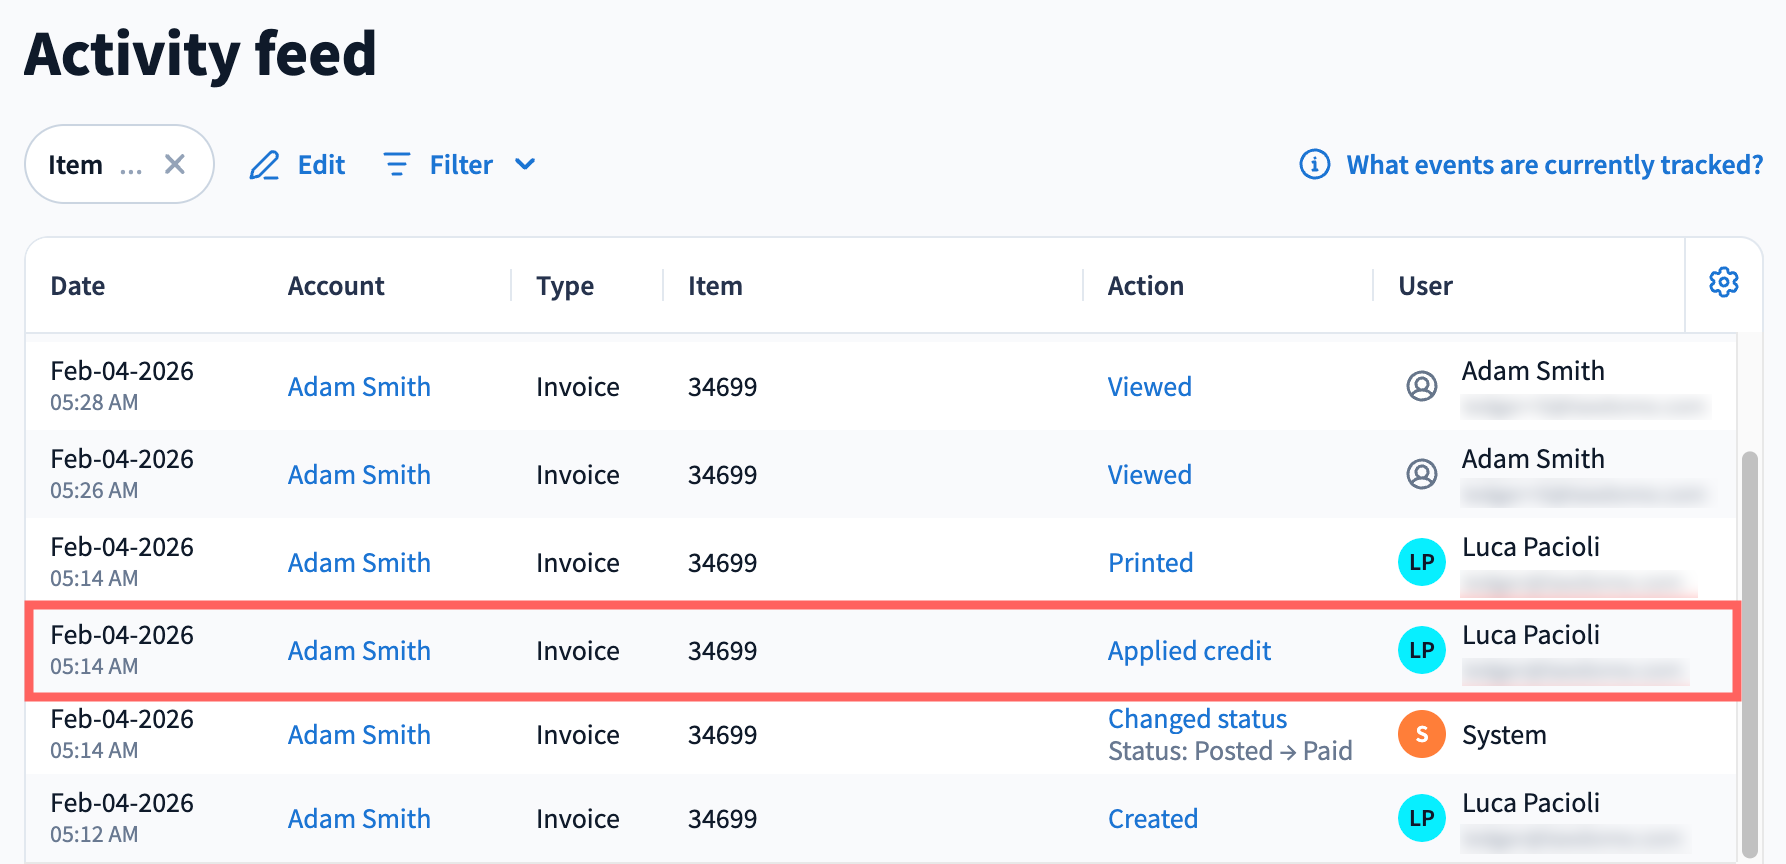The width and height of the screenshot is (1786, 864).
Task: Open Adam Smith account on Created row
Action: pyautogui.click(x=359, y=819)
